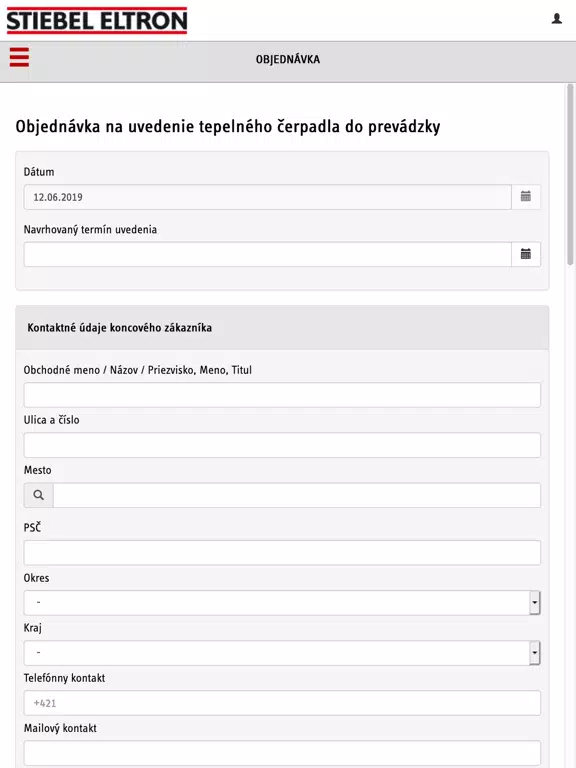Click the Mailový kontakt input field
576x768 pixels.
(x=282, y=753)
